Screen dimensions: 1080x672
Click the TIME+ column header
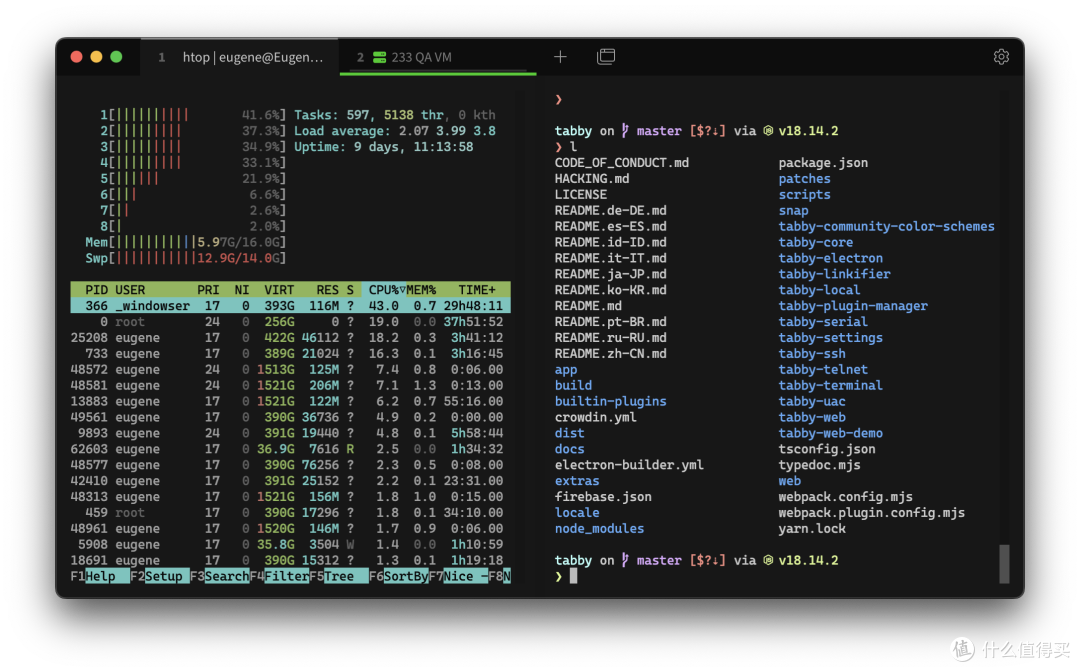coord(477,290)
